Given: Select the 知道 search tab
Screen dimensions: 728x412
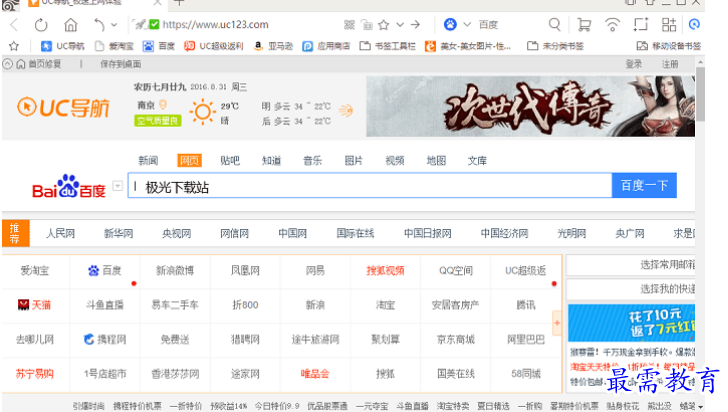Looking at the screenshot, I should (271, 161).
